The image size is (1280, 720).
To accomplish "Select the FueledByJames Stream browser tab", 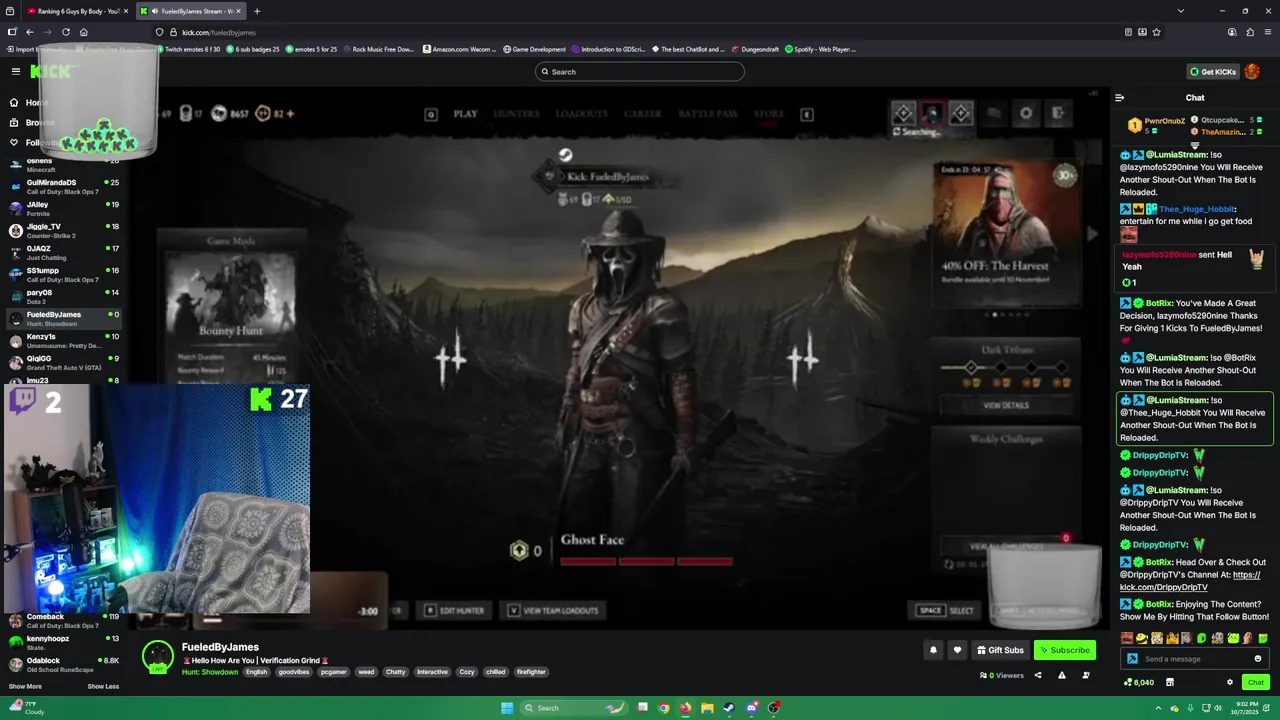I will pos(188,11).
